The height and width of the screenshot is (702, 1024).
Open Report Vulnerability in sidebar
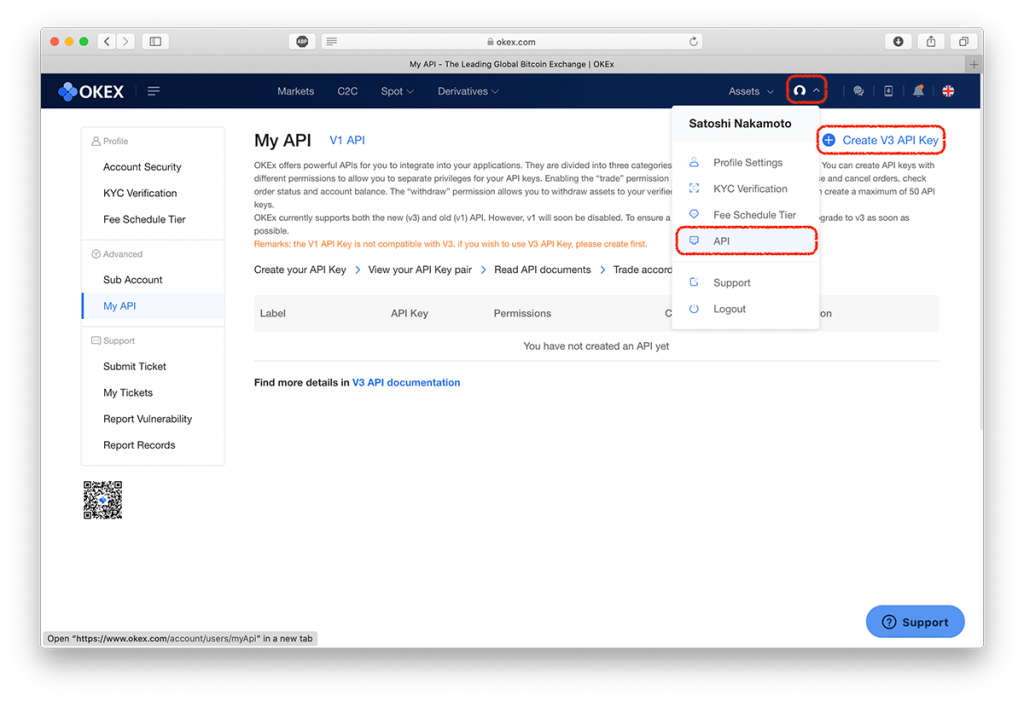pyautogui.click(x=148, y=419)
